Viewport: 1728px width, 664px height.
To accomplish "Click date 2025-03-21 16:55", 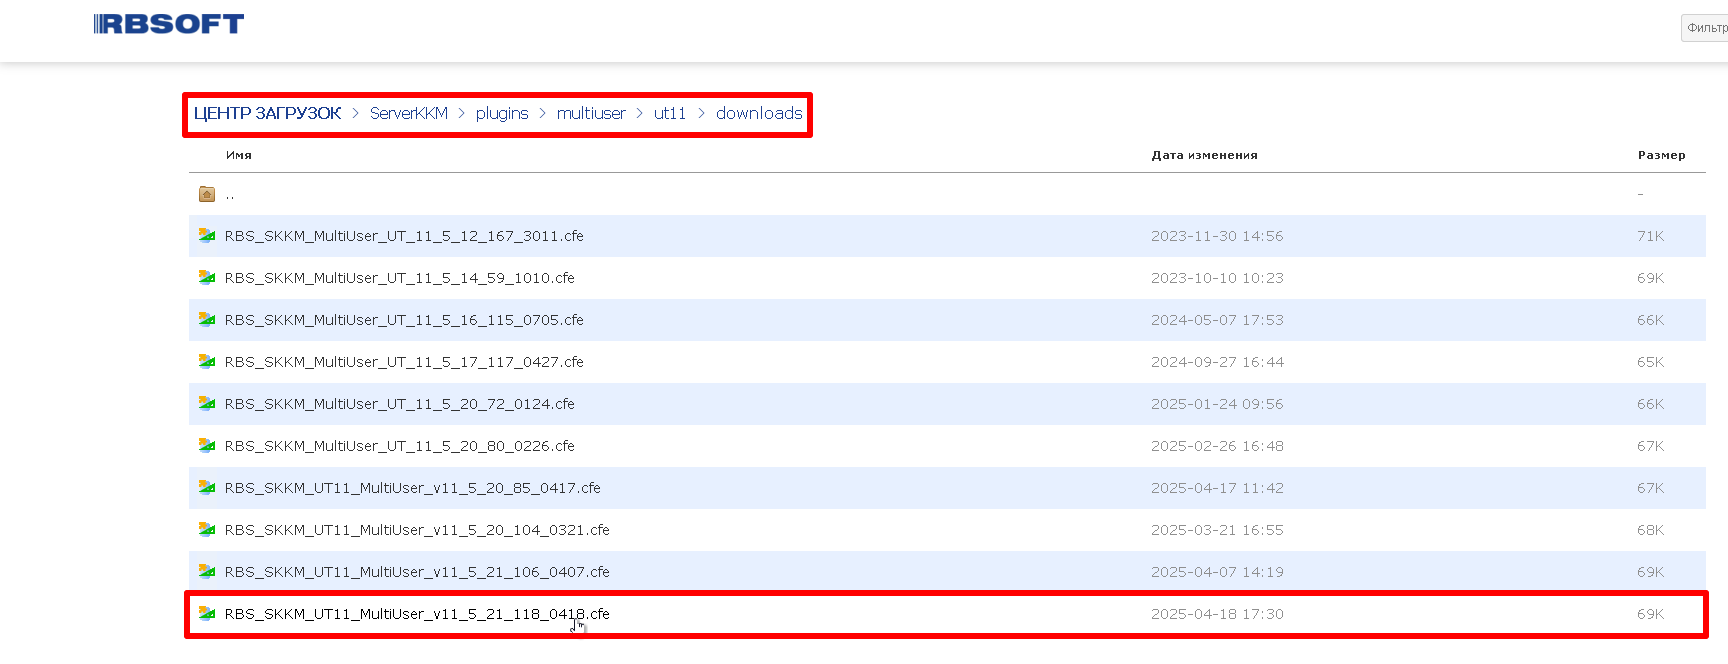I will pyautogui.click(x=1217, y=530).
